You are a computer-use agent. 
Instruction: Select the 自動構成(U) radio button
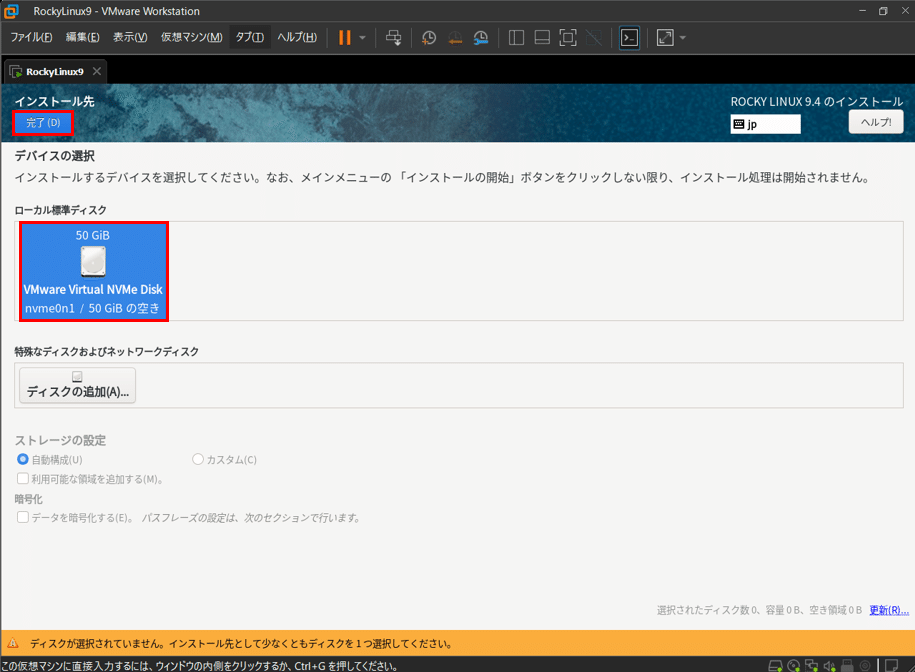click(x=23, y=460)
